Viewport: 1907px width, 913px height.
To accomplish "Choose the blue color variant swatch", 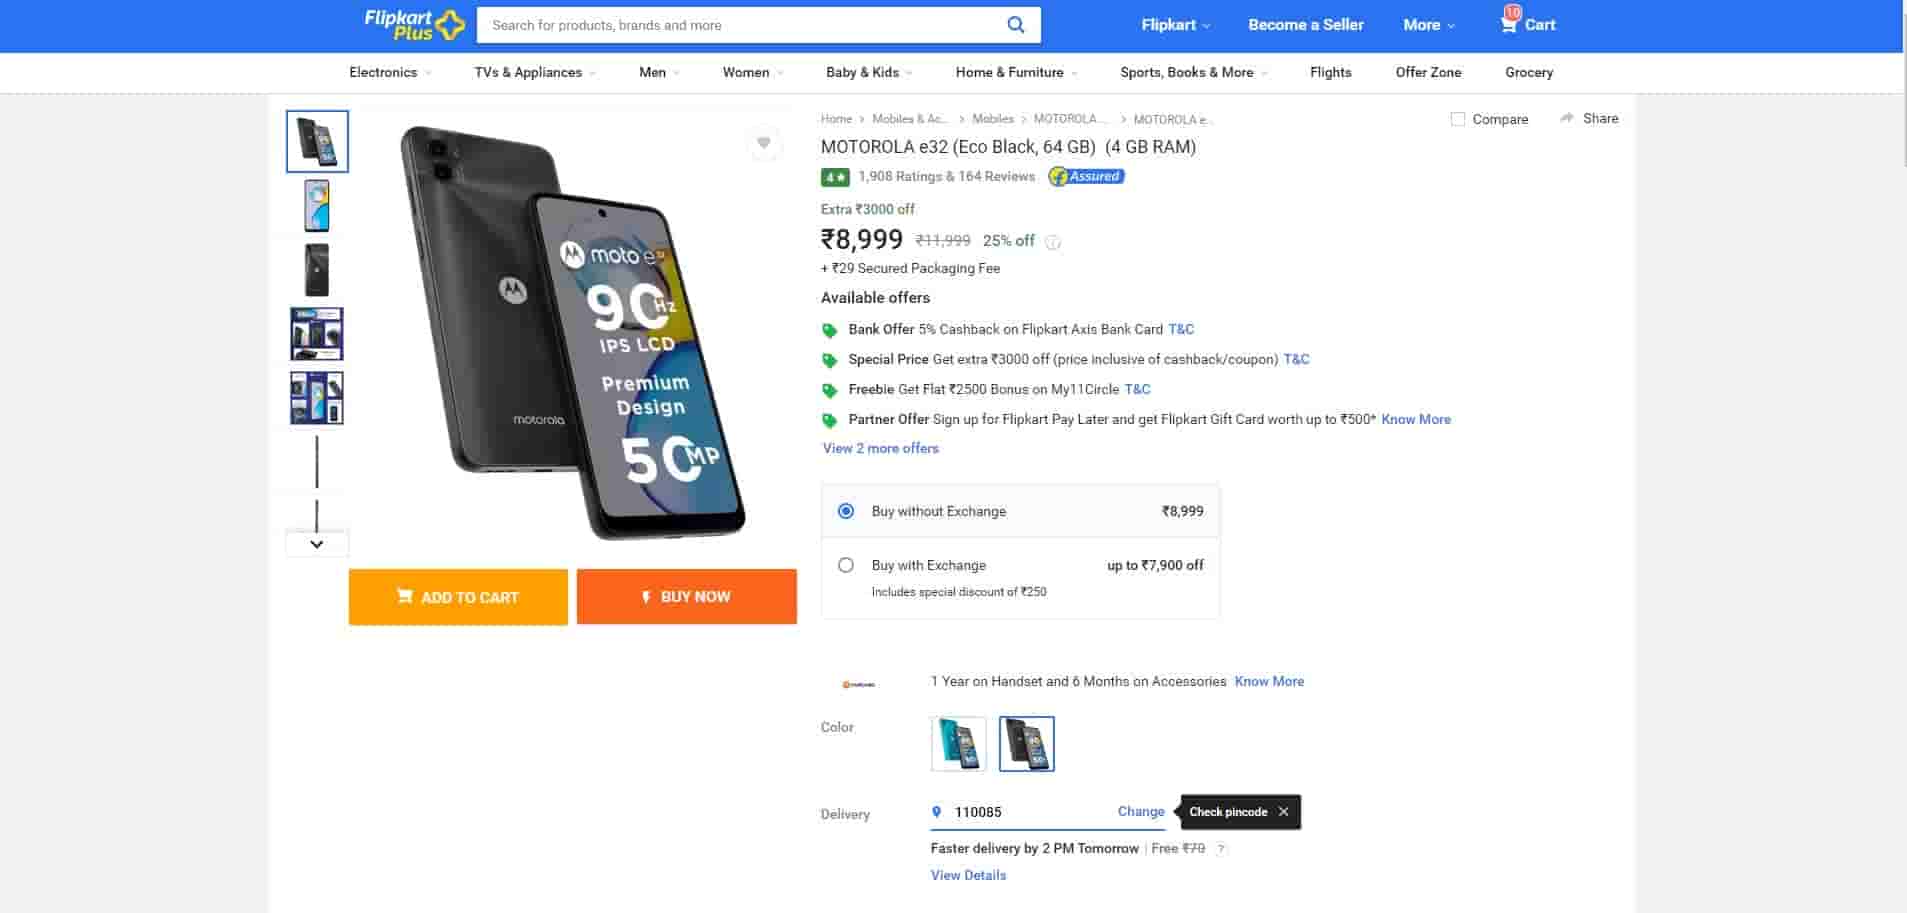I will point(958,744).
